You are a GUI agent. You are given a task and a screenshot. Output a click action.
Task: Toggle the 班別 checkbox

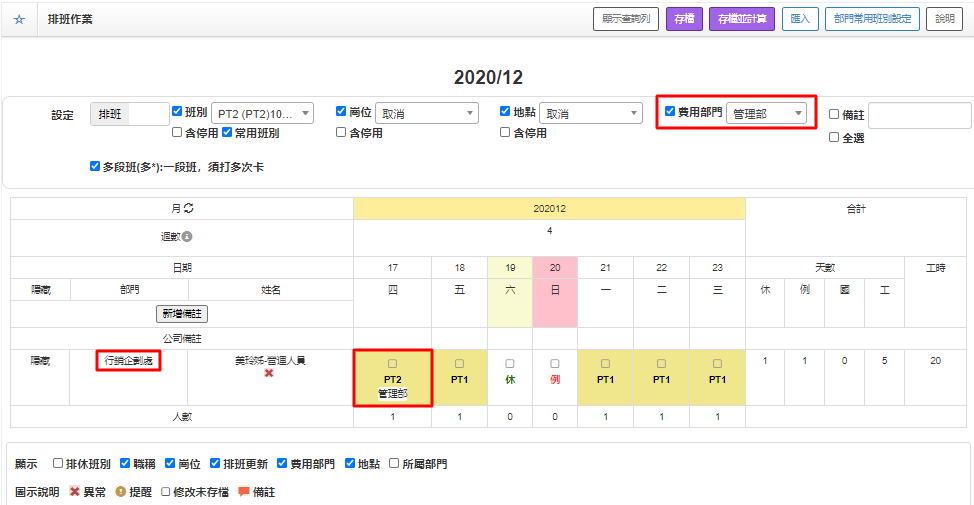pyautogui.click(x=177, y=111)
